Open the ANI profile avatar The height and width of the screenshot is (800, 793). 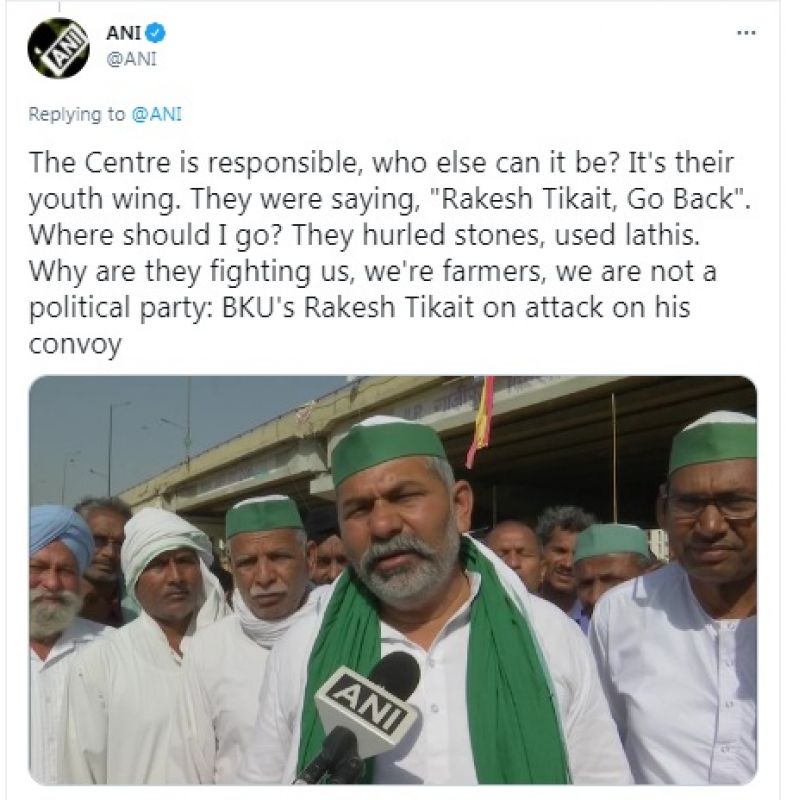[58, 47]
